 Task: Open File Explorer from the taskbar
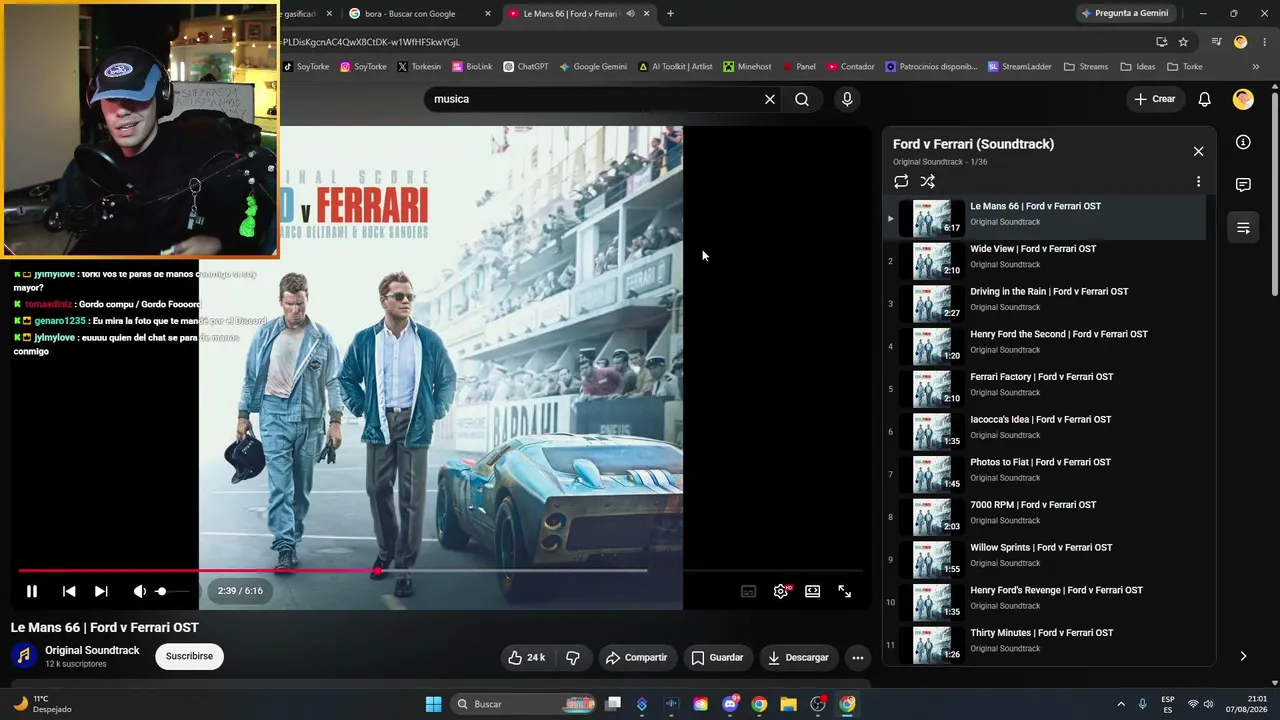(x=788, y=704)
